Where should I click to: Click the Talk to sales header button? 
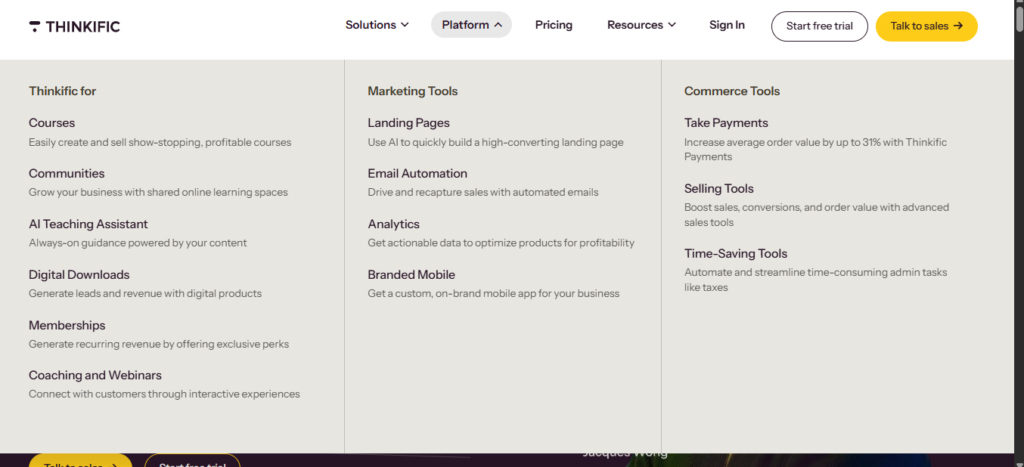point(927,26)
